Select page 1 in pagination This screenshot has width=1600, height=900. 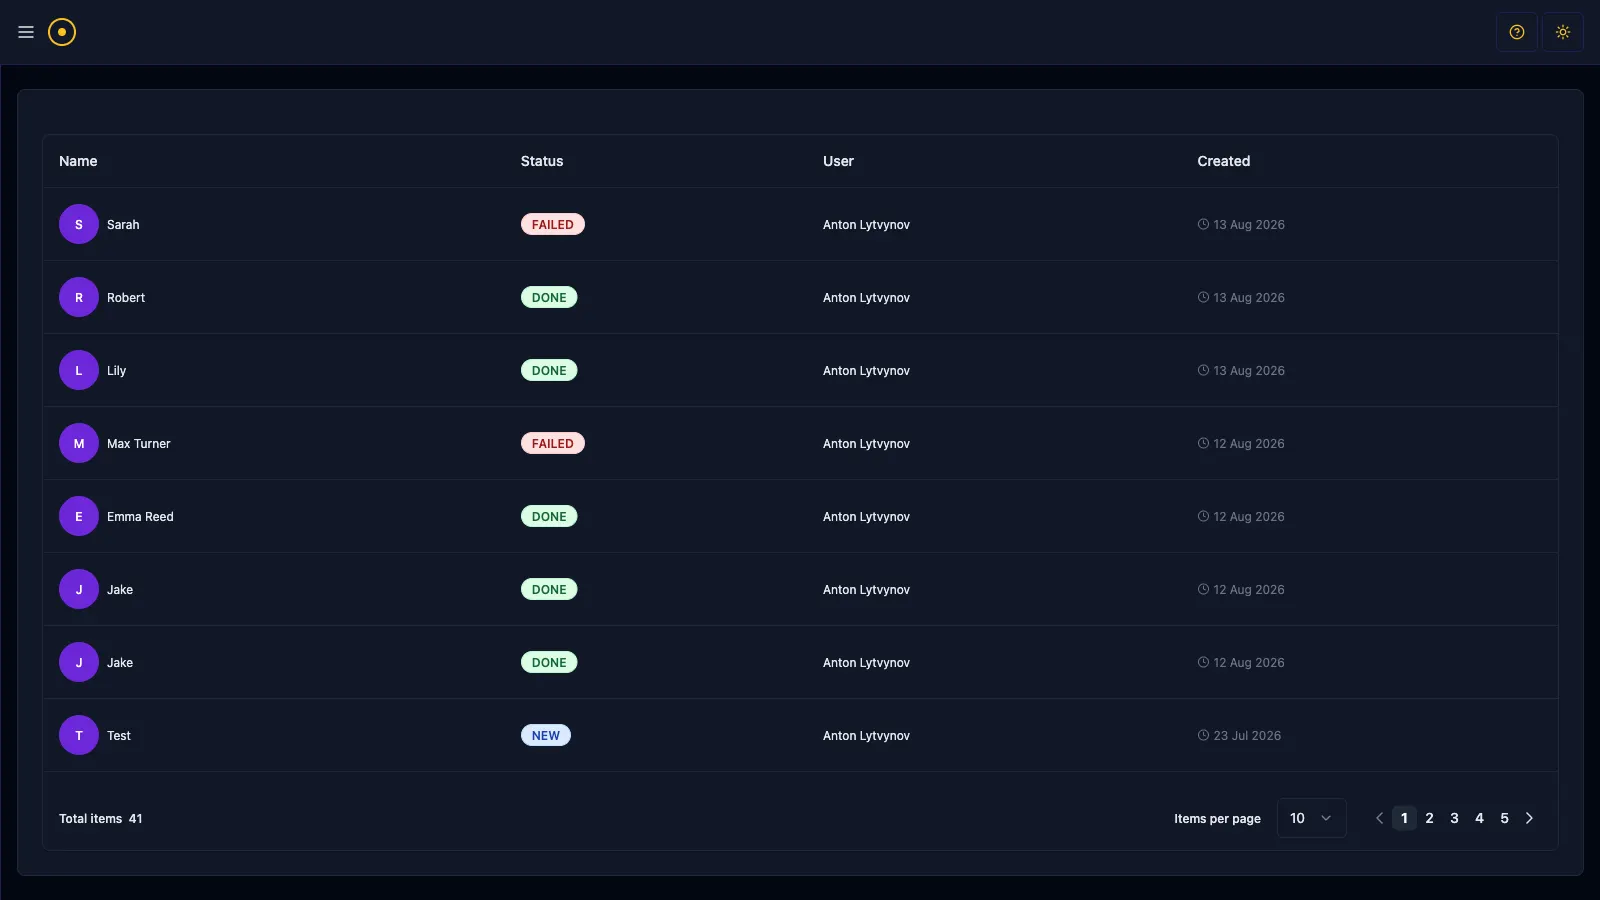1404,818
